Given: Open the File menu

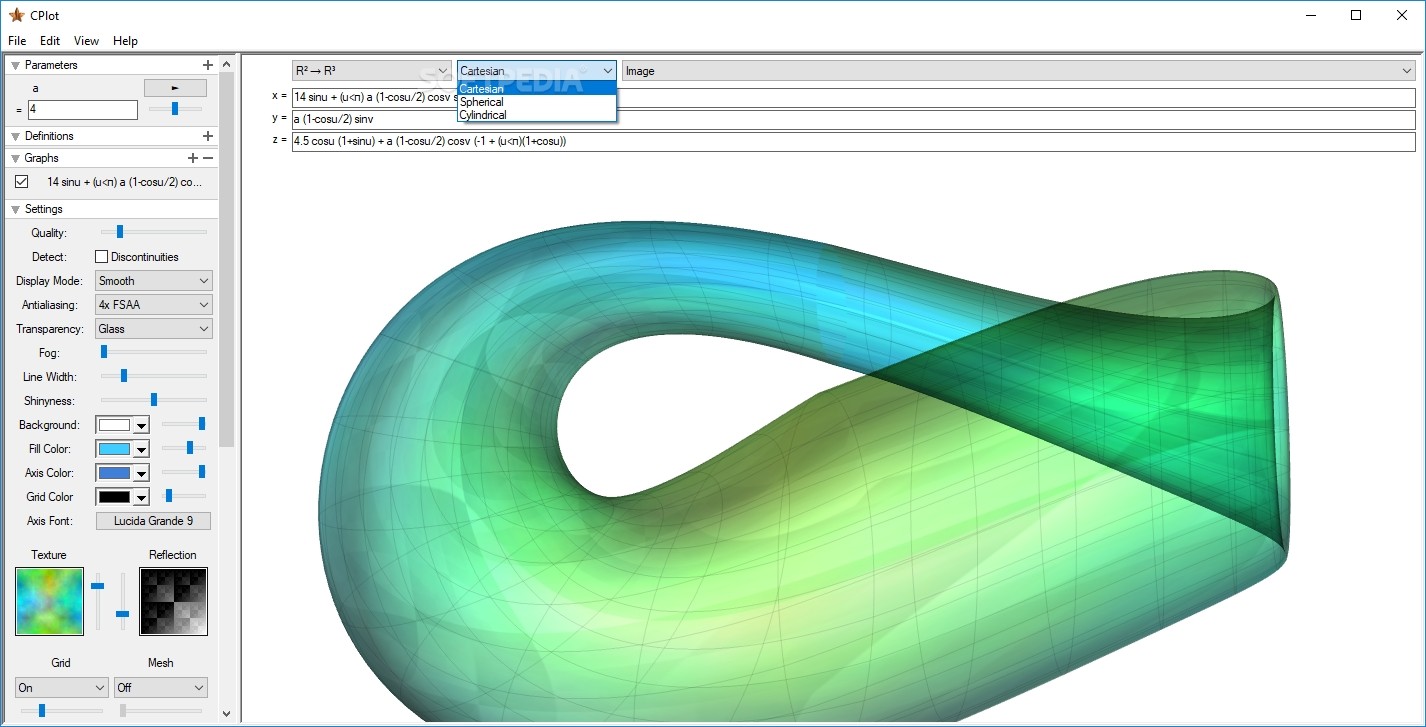Looking at the screenshot, I should [x=17, y=41].
